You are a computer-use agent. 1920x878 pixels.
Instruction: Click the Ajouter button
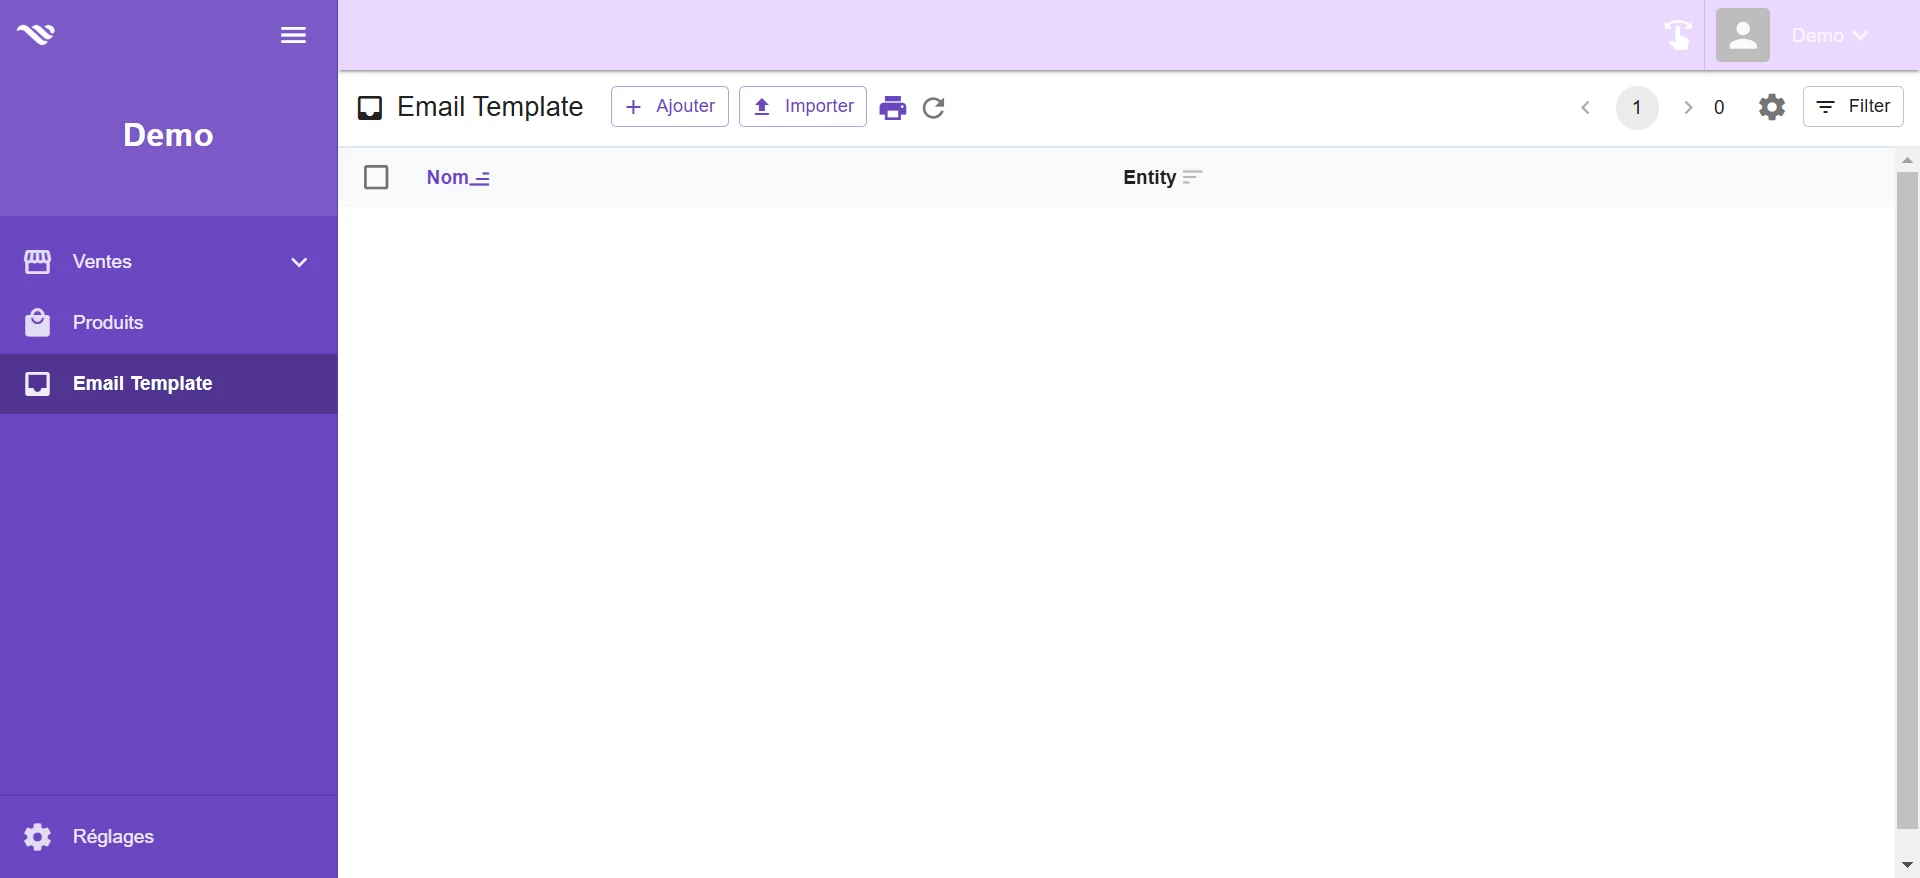pyautogui.click(x=670, y=107)
